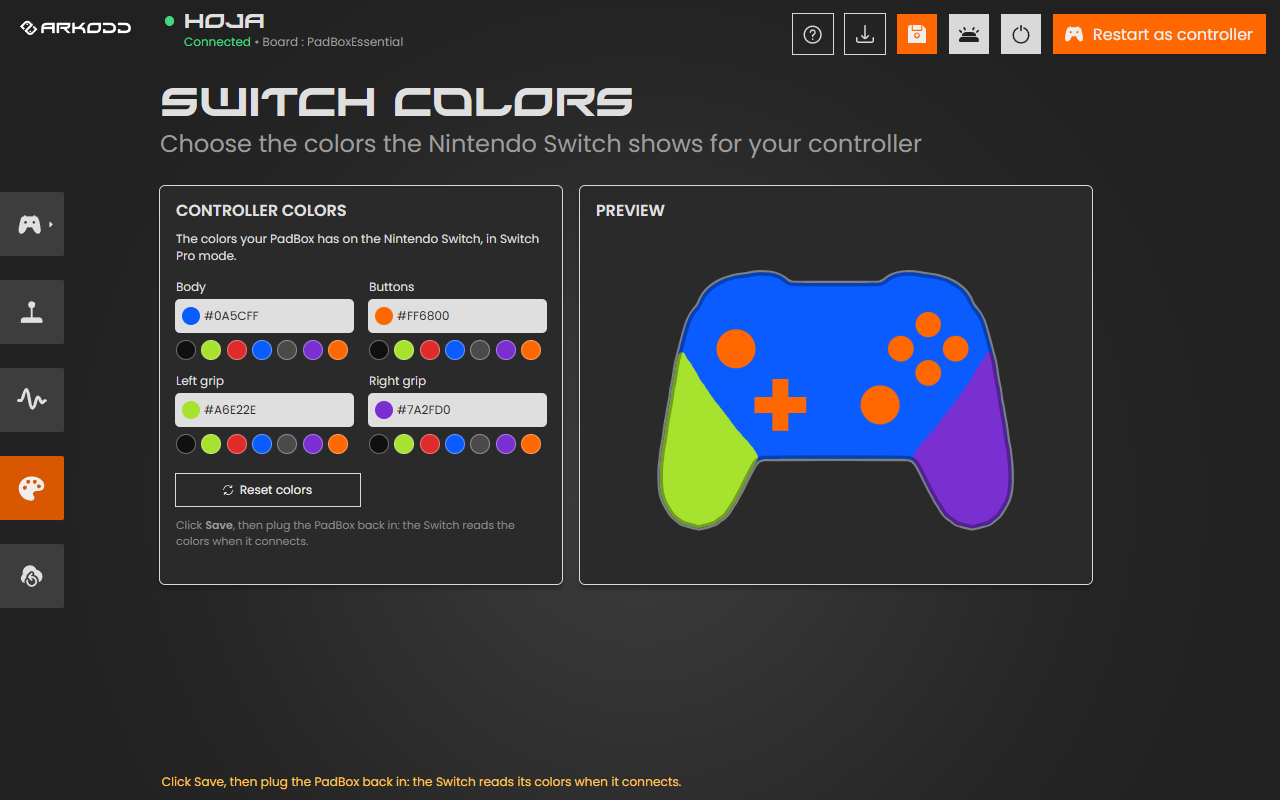Click the Reset colors button

click(268, 490)
